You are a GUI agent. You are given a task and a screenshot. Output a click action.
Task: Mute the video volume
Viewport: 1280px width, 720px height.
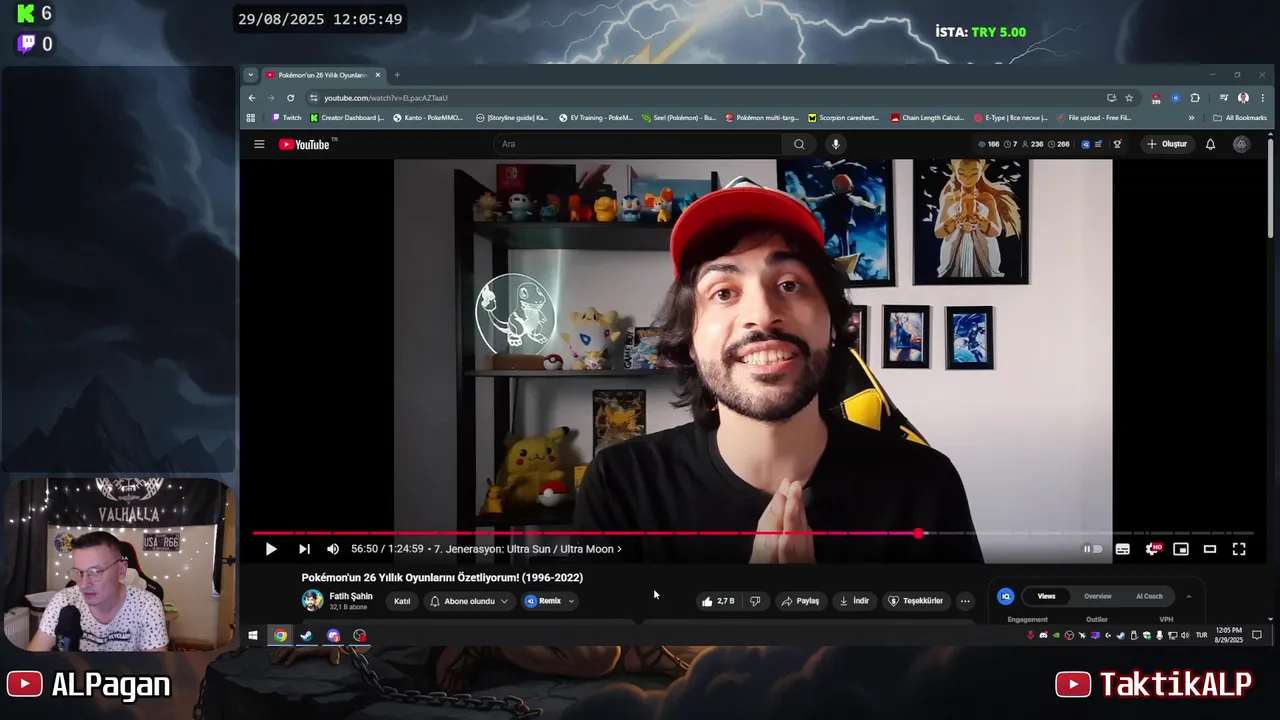tap(333, 549)
